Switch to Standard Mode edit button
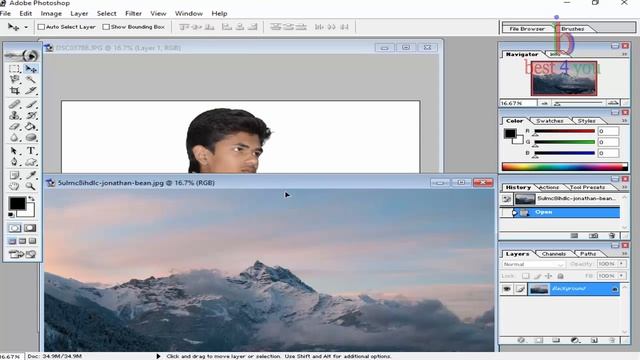The width and height of the screenshot is (640, 360). [x=15, y=228]
